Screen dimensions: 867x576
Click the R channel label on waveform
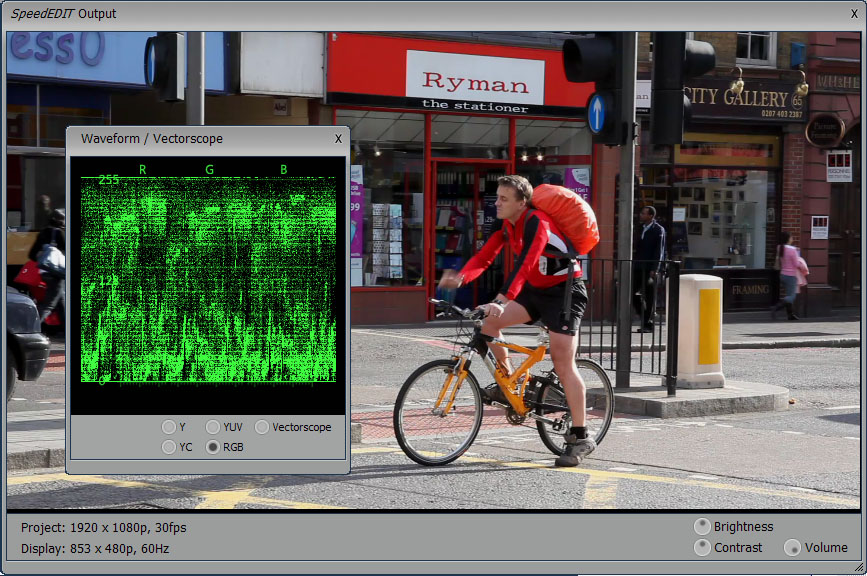click(x=142, y=169)
